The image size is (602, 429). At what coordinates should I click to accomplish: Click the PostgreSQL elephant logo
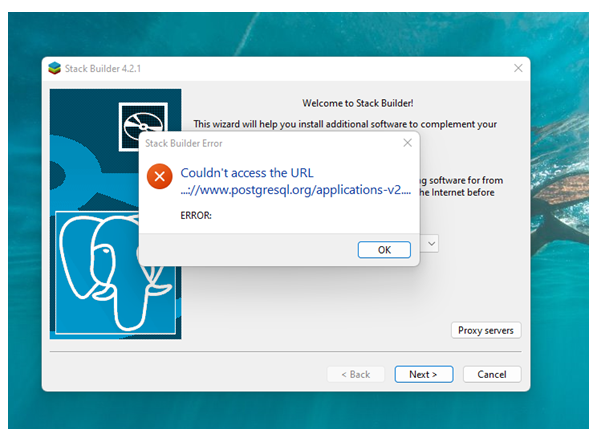(x=112, y=268)
